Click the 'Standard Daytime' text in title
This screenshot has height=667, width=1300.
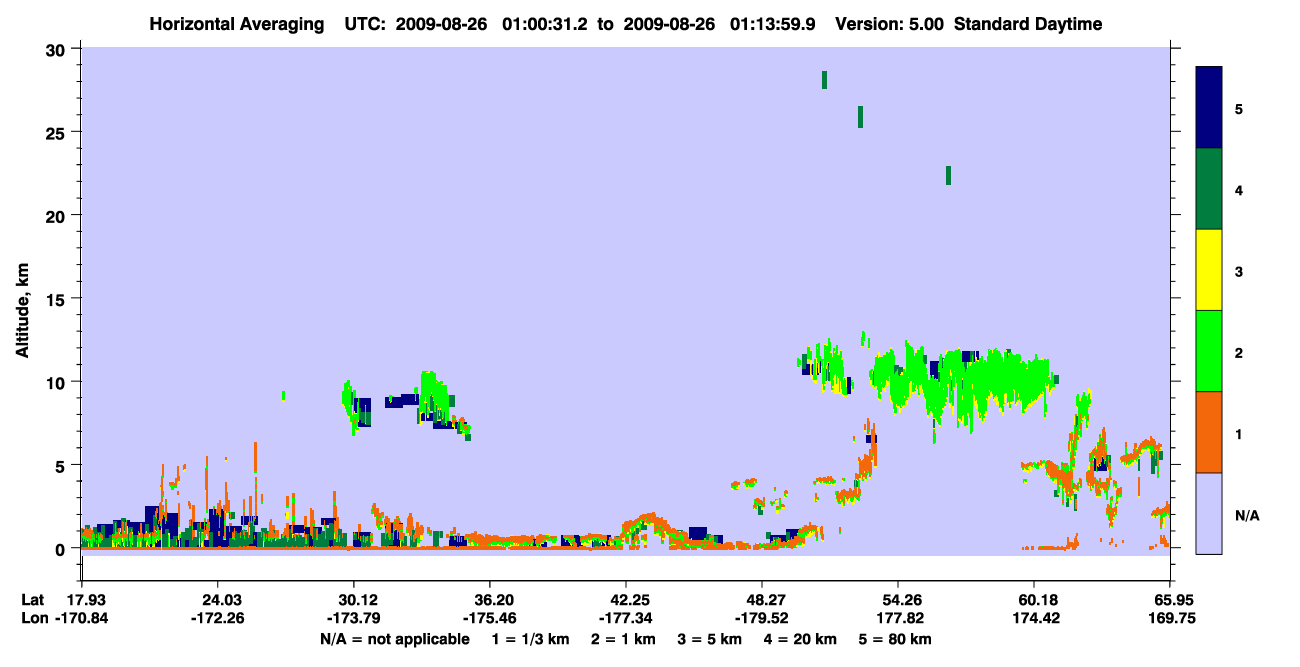coord(1028,24)
